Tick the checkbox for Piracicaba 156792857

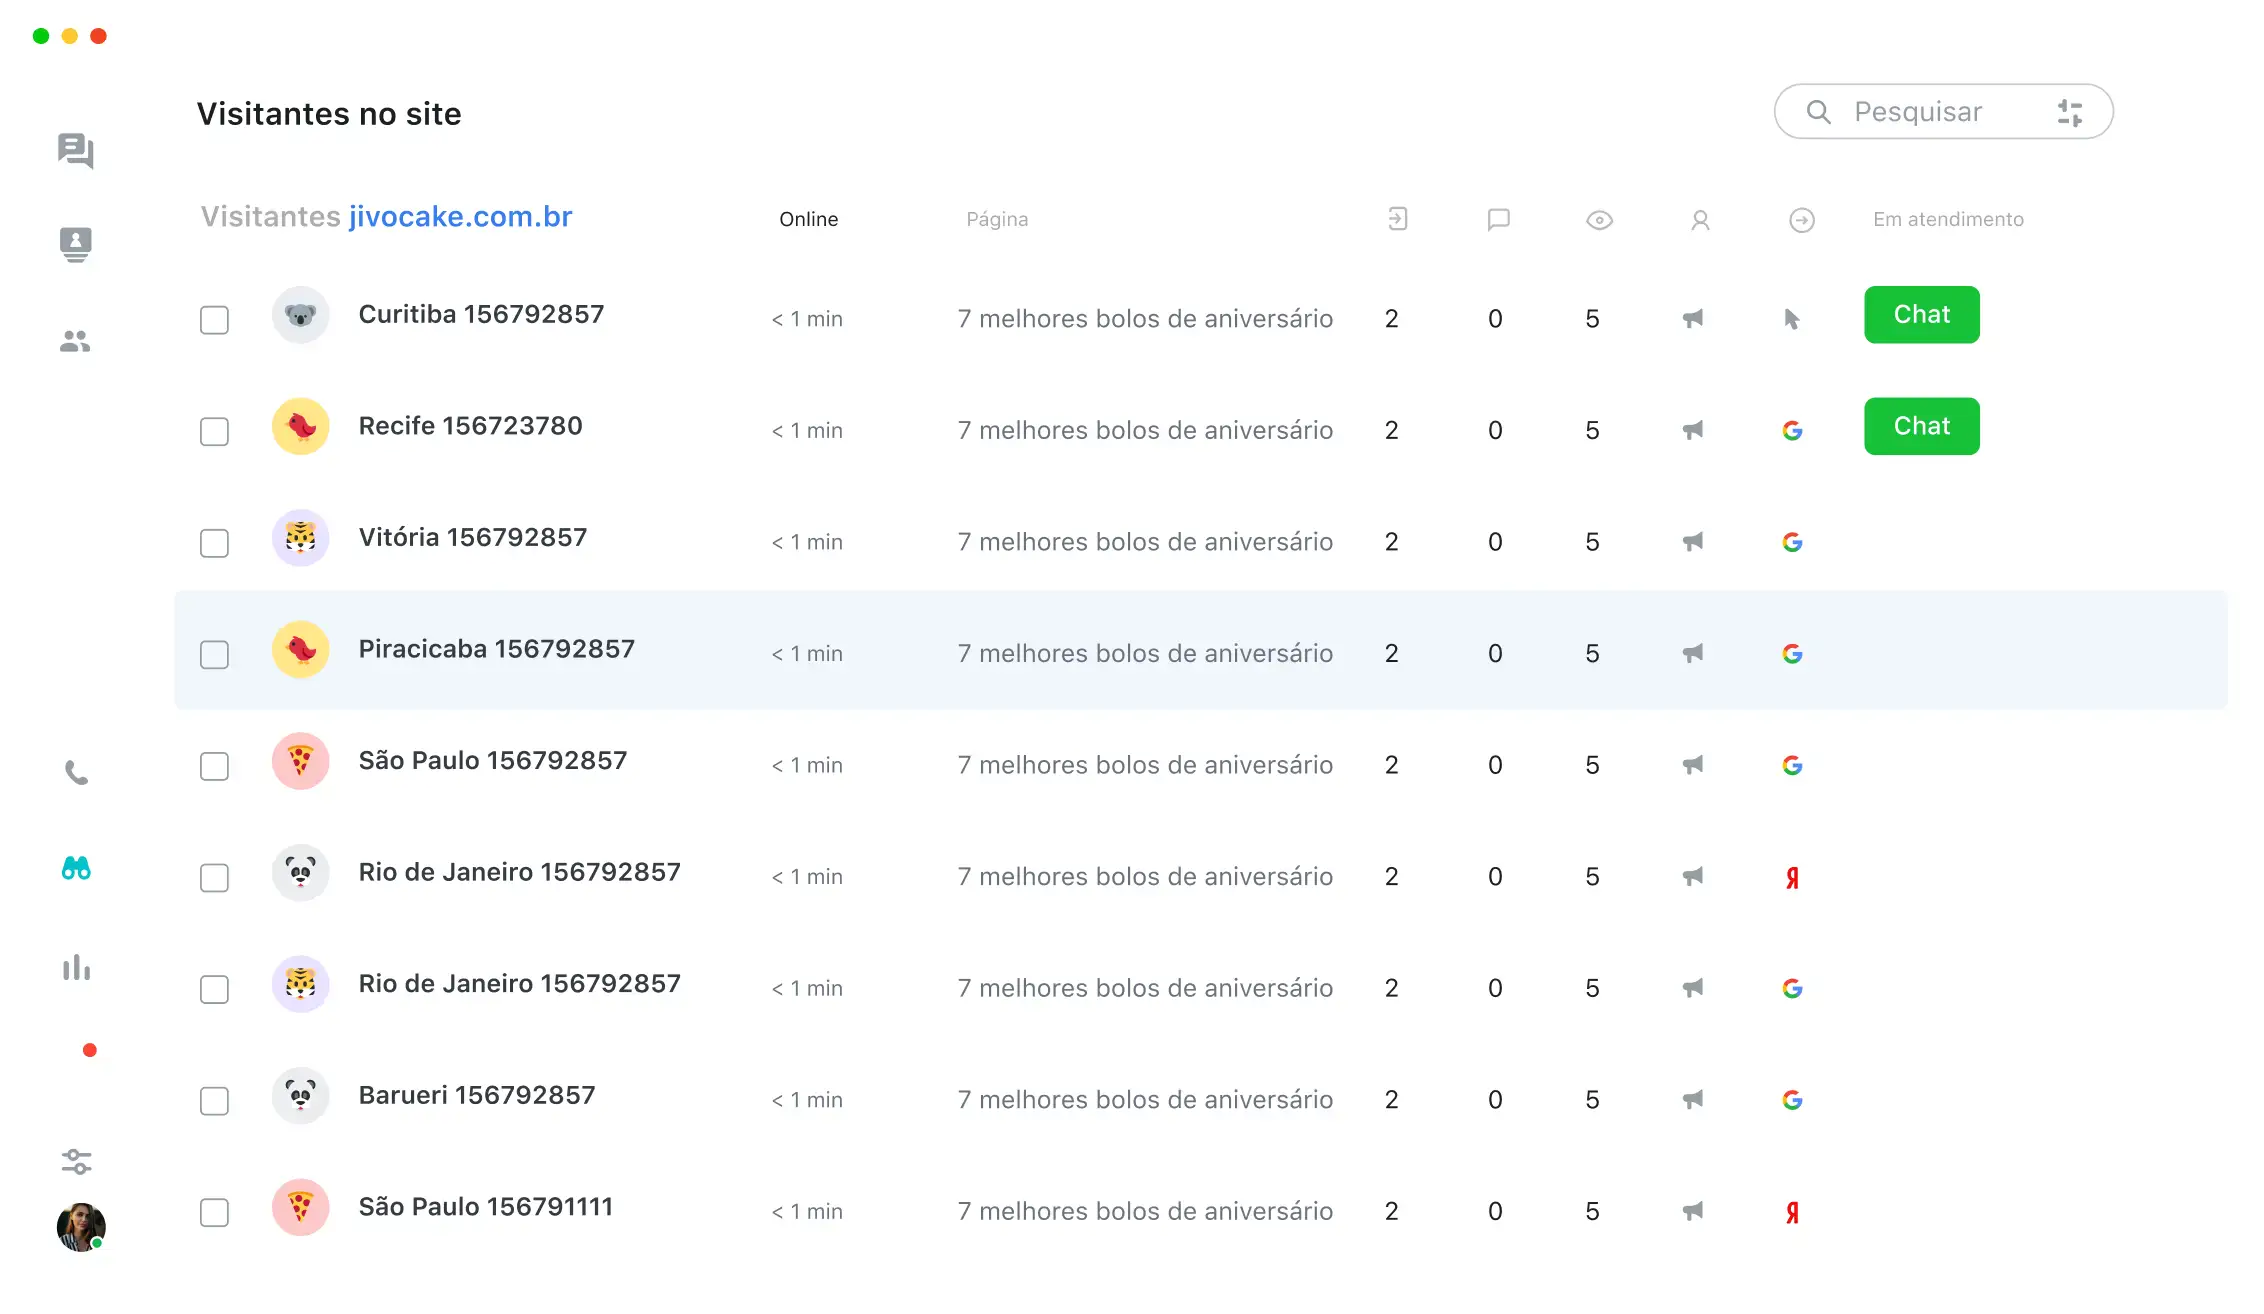(x=214, y=655)
